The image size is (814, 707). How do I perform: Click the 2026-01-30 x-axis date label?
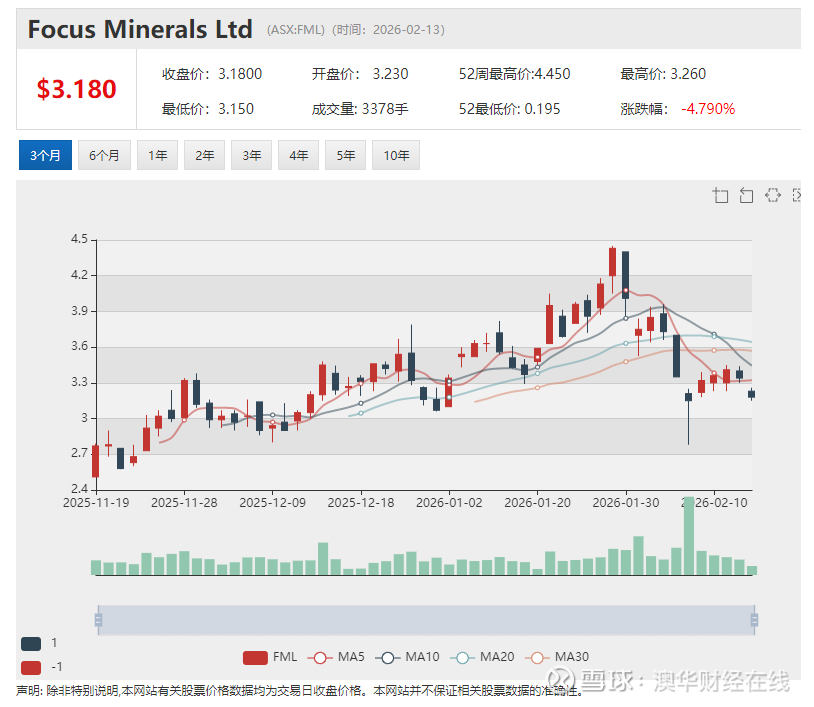pyautogui.click(x=626, y=503)
